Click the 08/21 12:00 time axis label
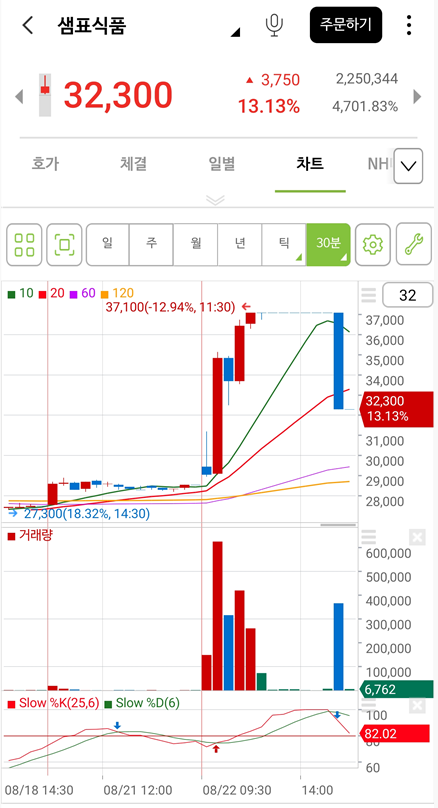The width and height of the screenshot is (438, 808). (138, 790)
